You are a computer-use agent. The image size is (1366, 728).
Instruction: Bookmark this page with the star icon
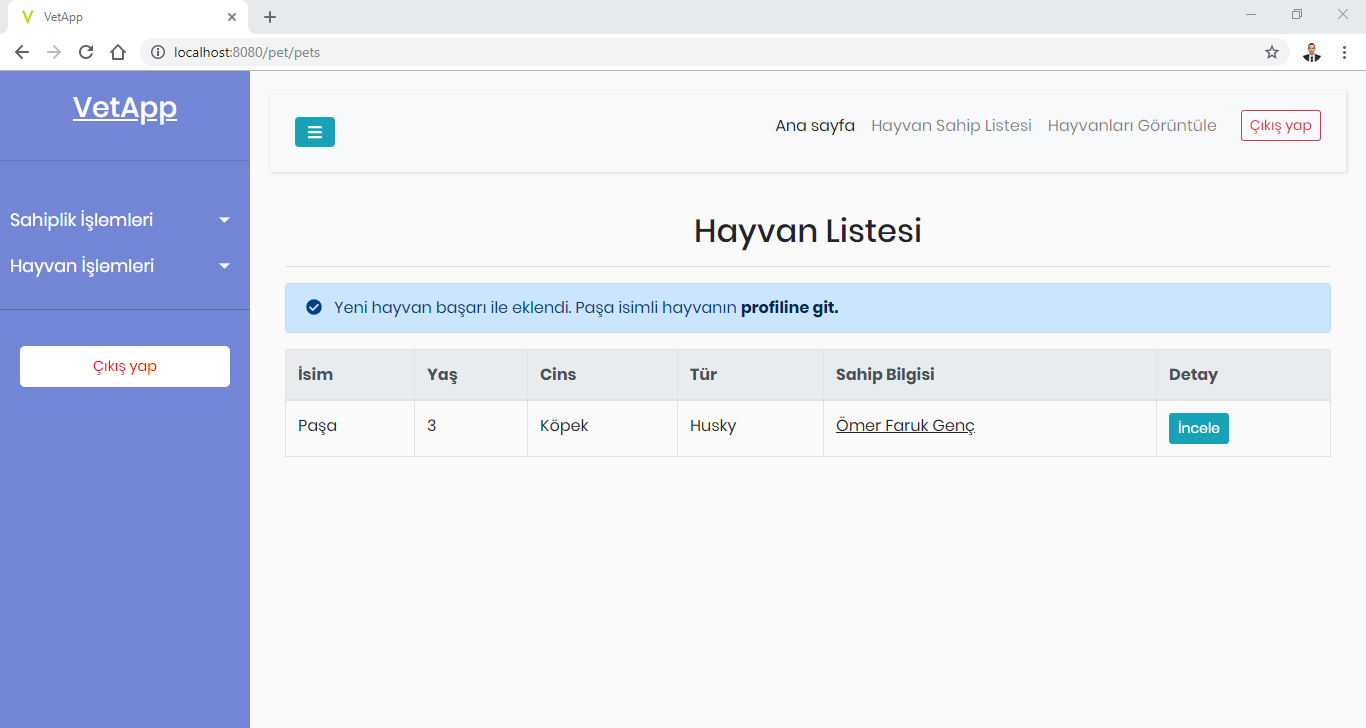(x=1271, y=52)
